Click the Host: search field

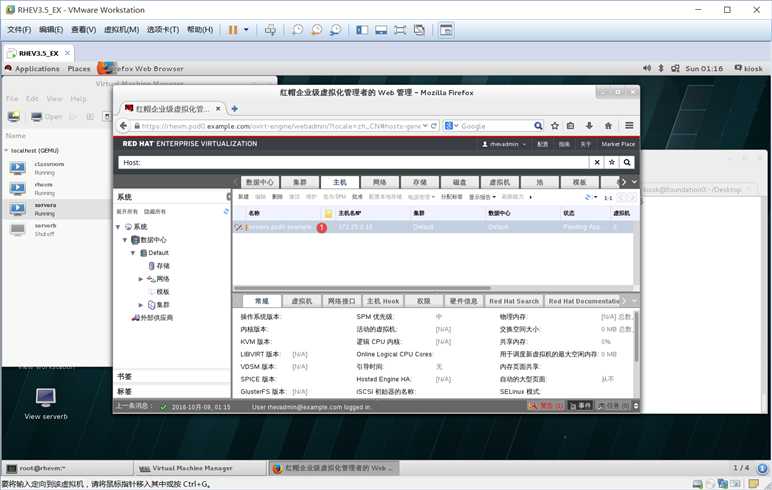[x=354, y=163]
